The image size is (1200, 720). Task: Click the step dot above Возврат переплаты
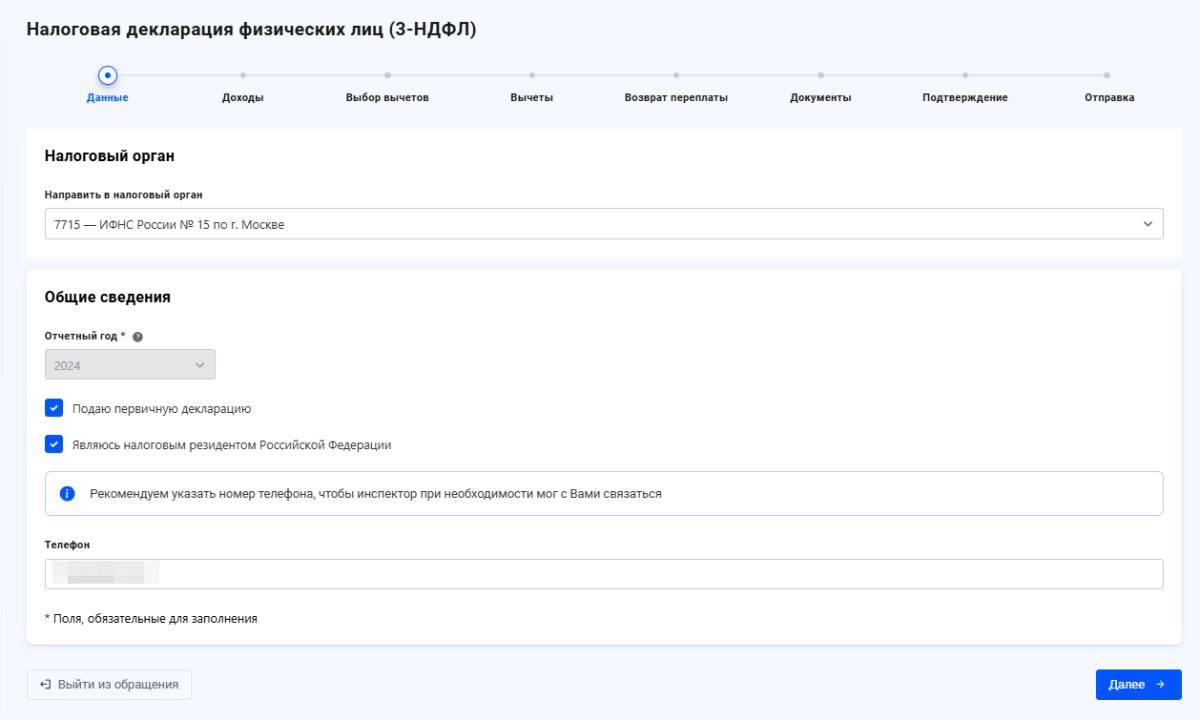coord(676,75)
